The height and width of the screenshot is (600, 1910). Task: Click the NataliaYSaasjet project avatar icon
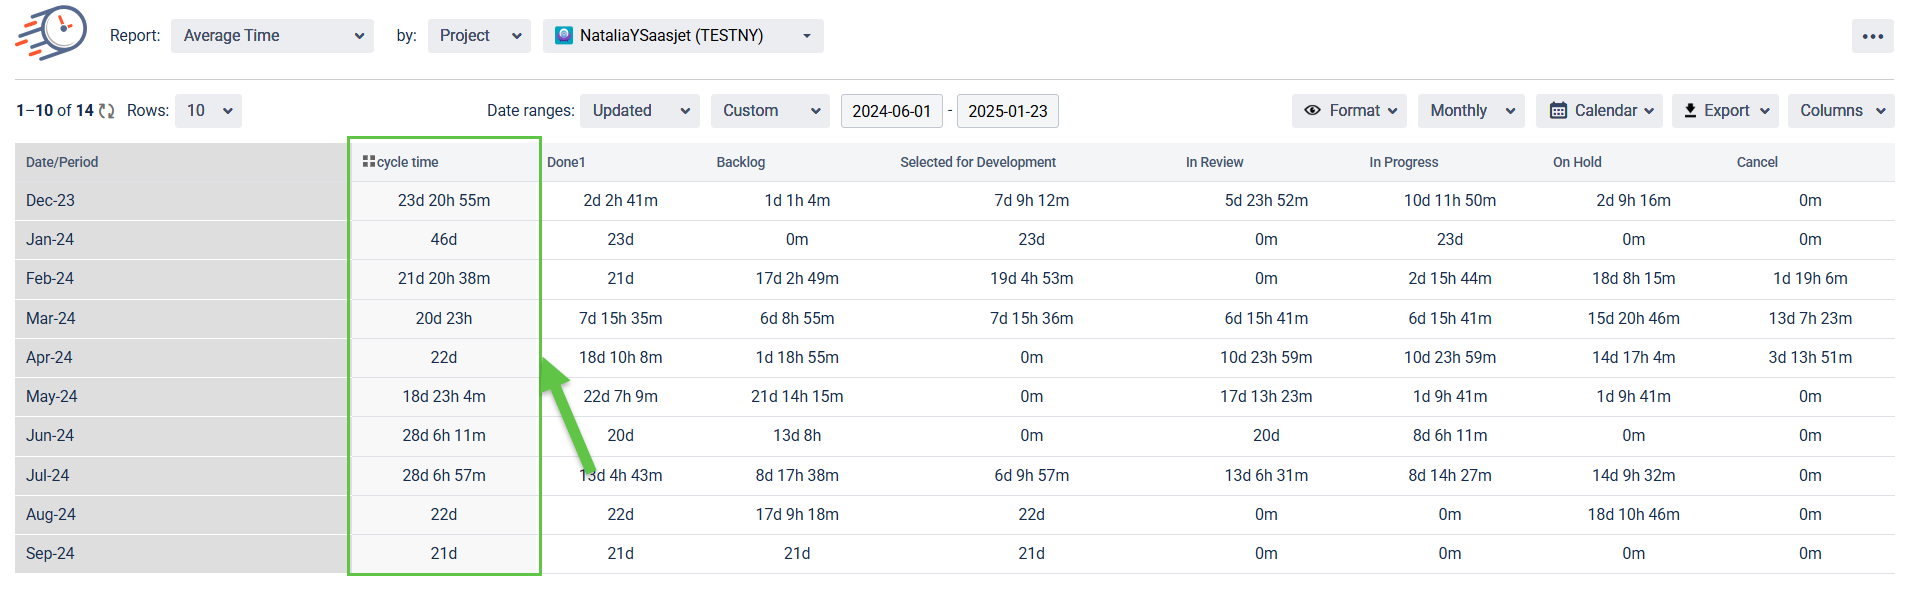(x=564, y=36)
